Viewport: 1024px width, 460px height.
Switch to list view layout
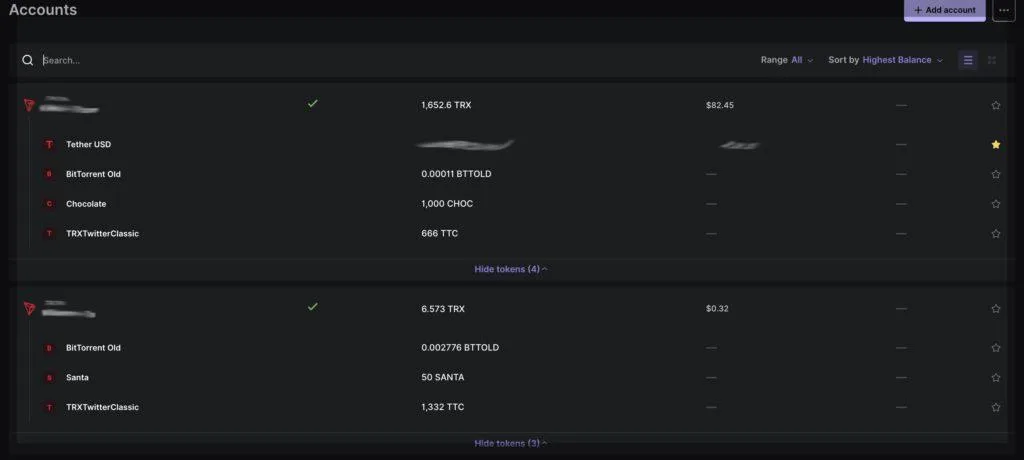(967, 60)
